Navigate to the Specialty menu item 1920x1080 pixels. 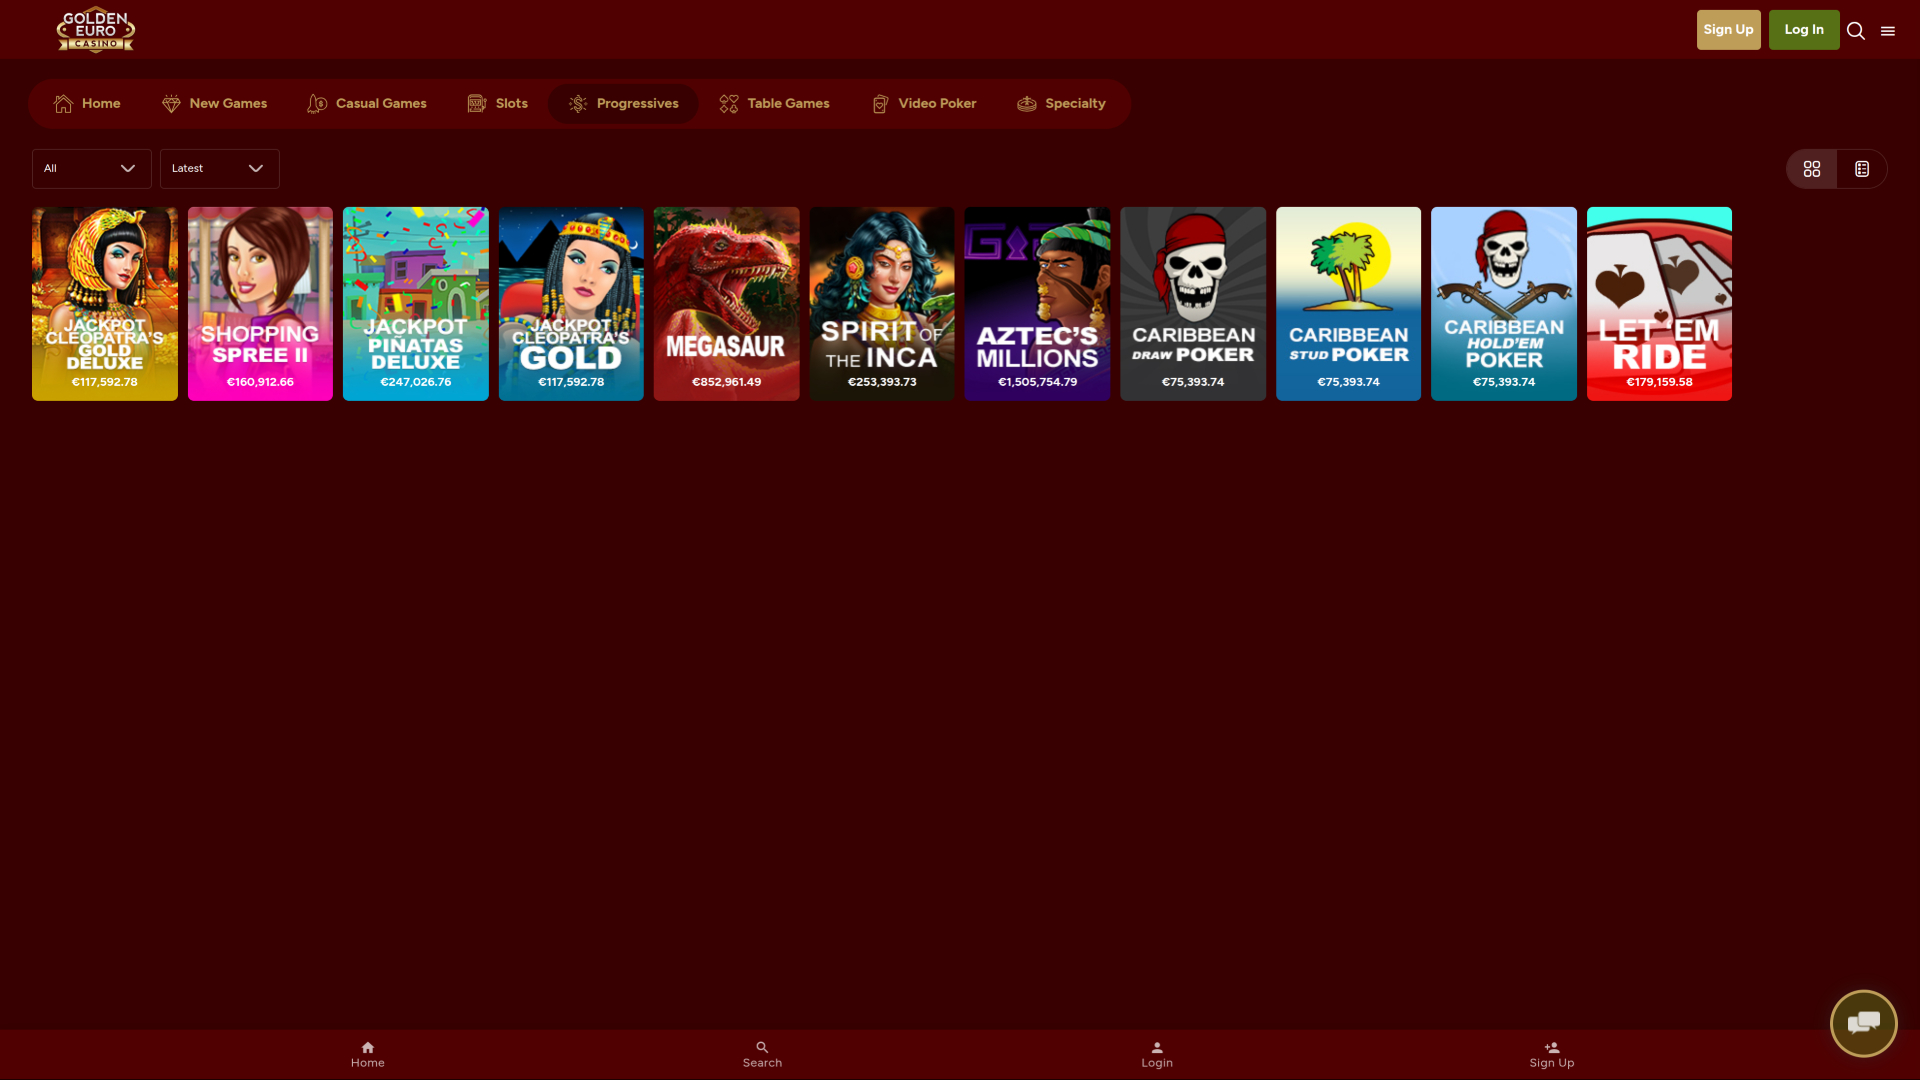point(1061,103)
